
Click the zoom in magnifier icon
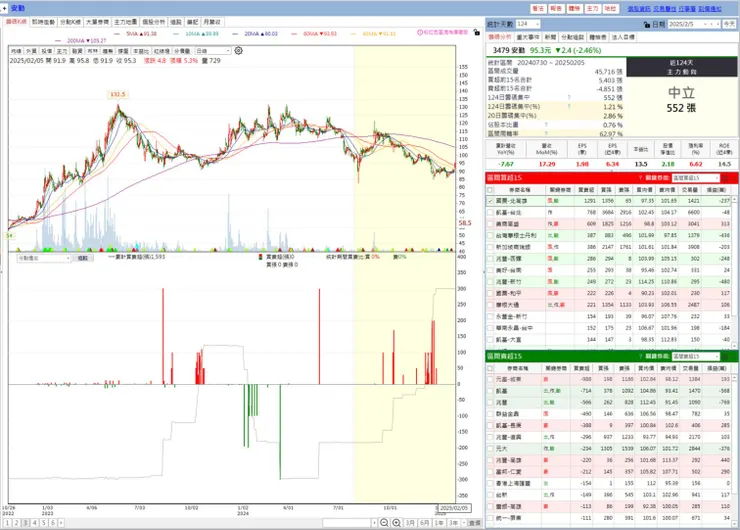pyautogui.click(x=396, y=523)
